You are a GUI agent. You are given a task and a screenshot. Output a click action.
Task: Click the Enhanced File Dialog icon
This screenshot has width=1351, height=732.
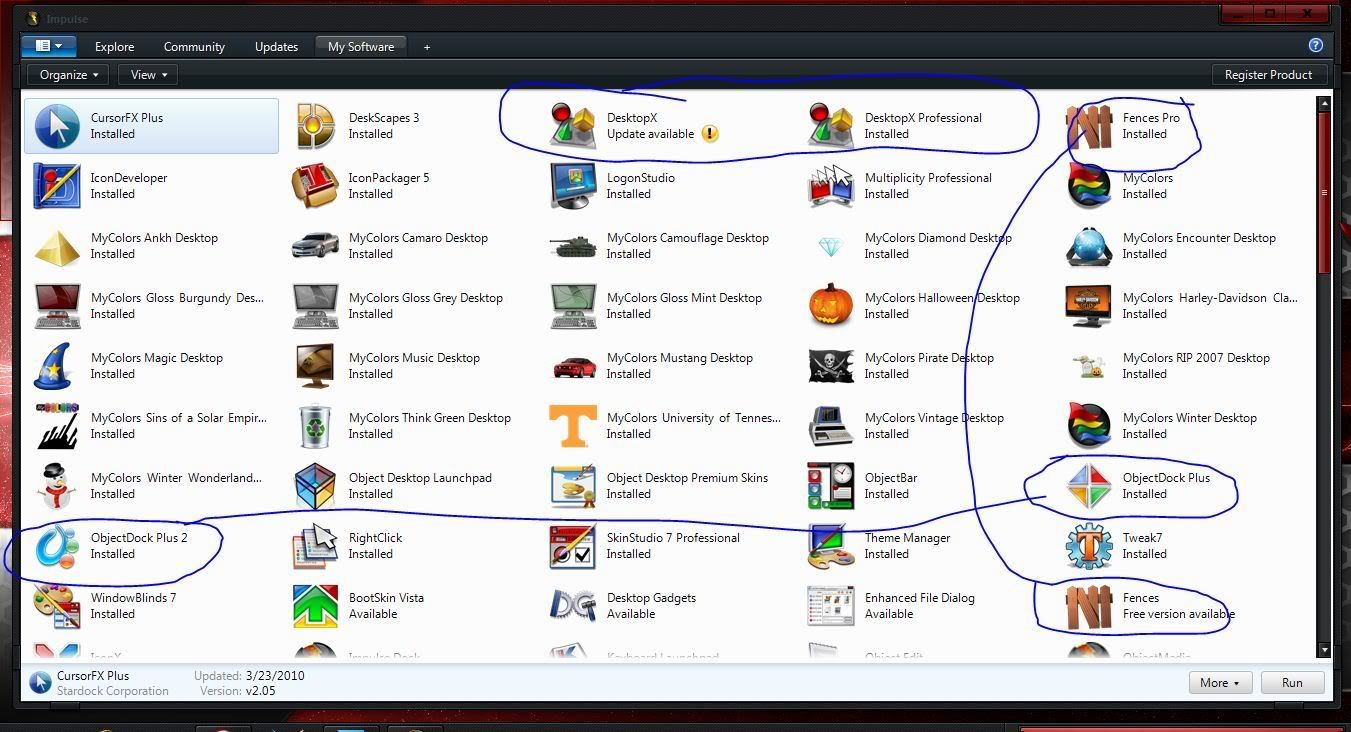pyautogui.click(x=831, y=606)
